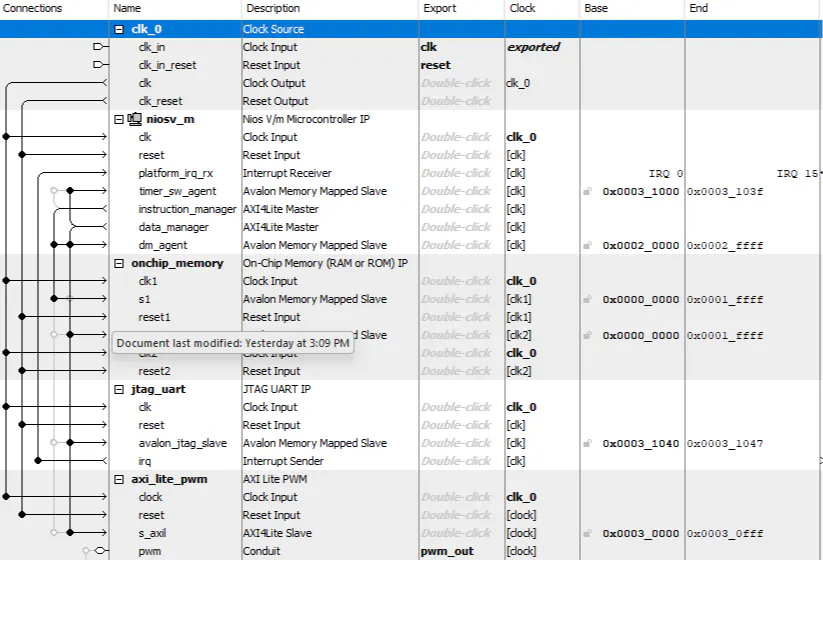Toggle the filled connection dot on avalon_jtag_slave row
This screenshot has width=823, height=617.
tap(70, 442)
